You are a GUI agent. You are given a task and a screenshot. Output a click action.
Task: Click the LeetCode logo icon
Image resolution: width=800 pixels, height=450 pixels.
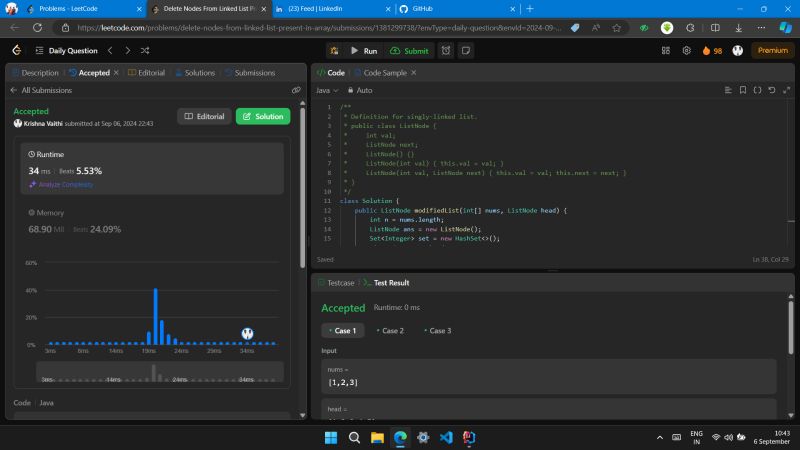[x=17, y=50]
